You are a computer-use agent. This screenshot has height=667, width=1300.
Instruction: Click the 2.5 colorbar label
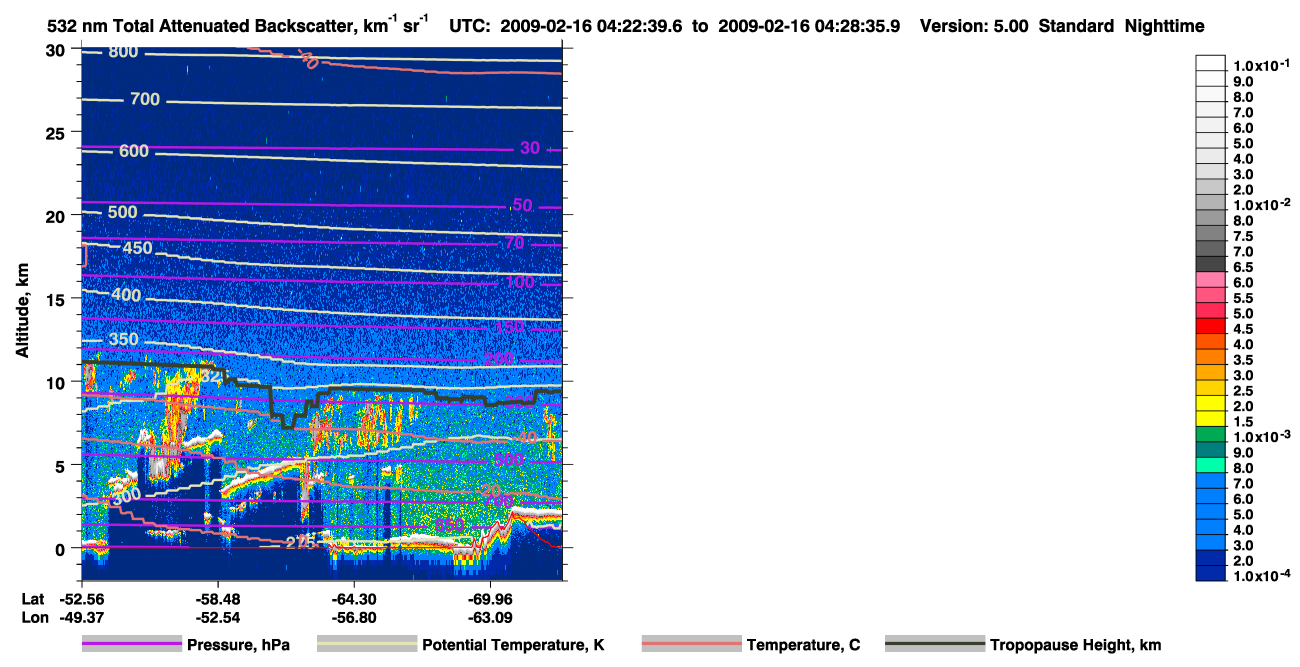point(1243,390)
